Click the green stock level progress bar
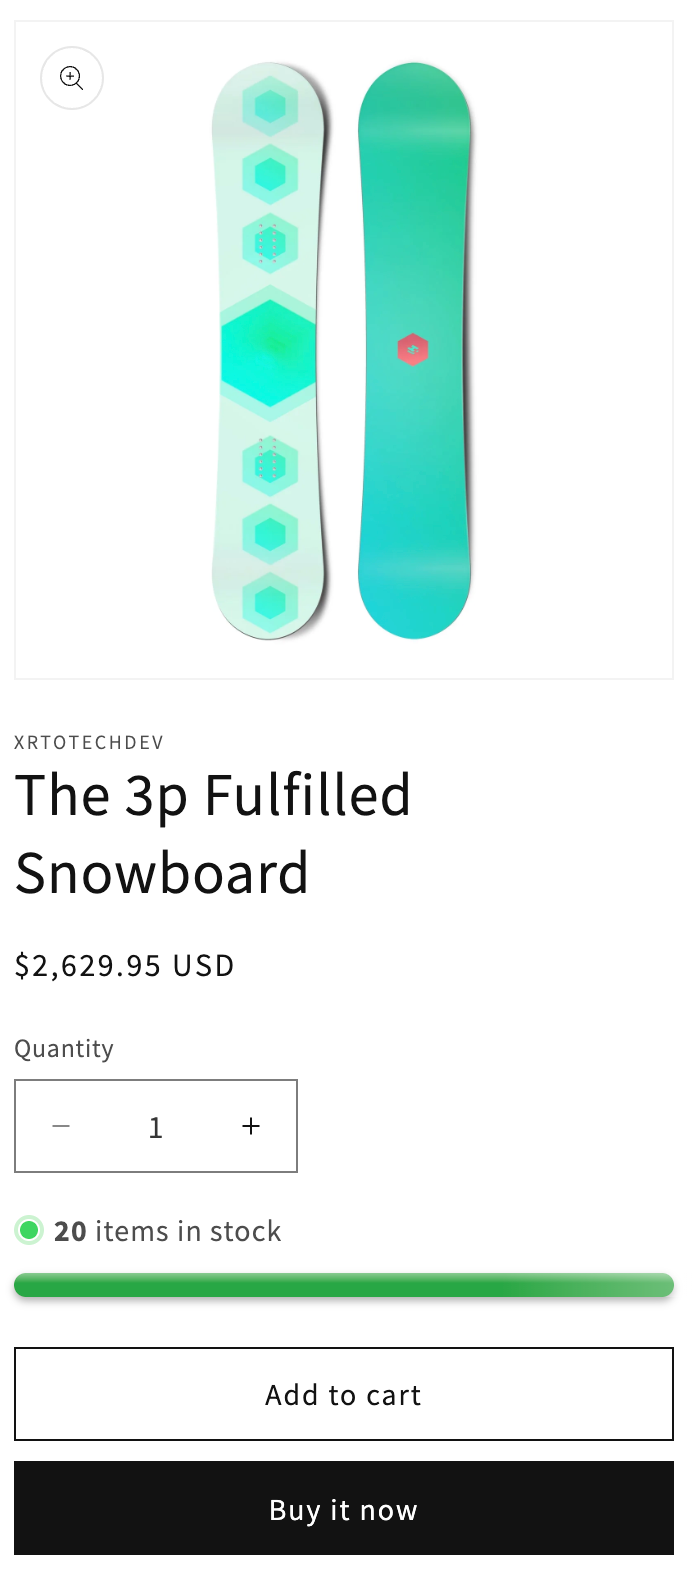The height and width of the screenshot is (1582, 694). tap(344, 1285)
